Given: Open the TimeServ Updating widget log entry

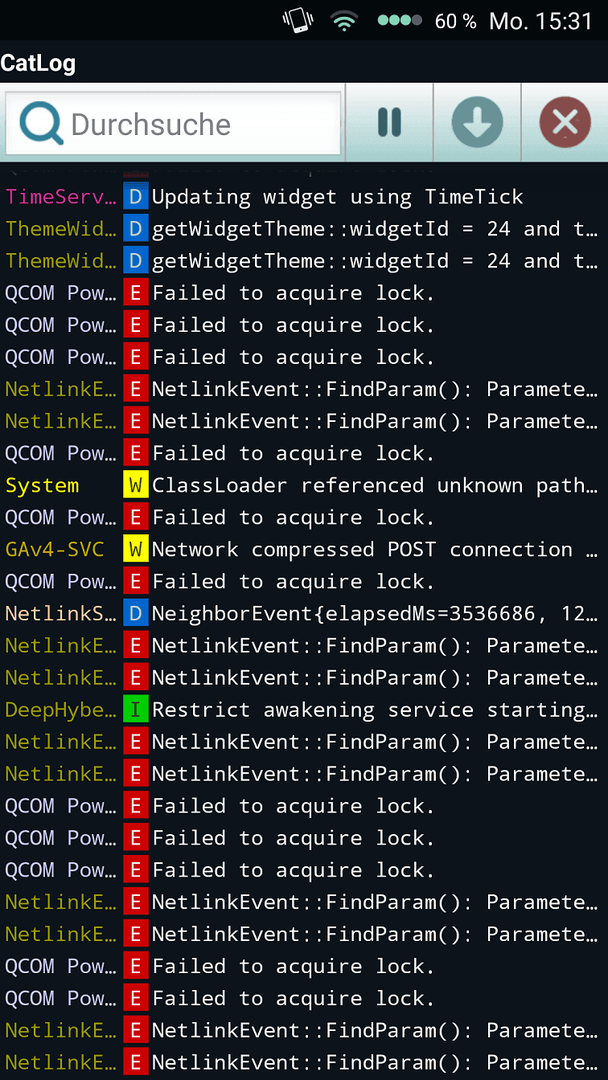Looking at the screenshot, I should (x=304, y=197).
